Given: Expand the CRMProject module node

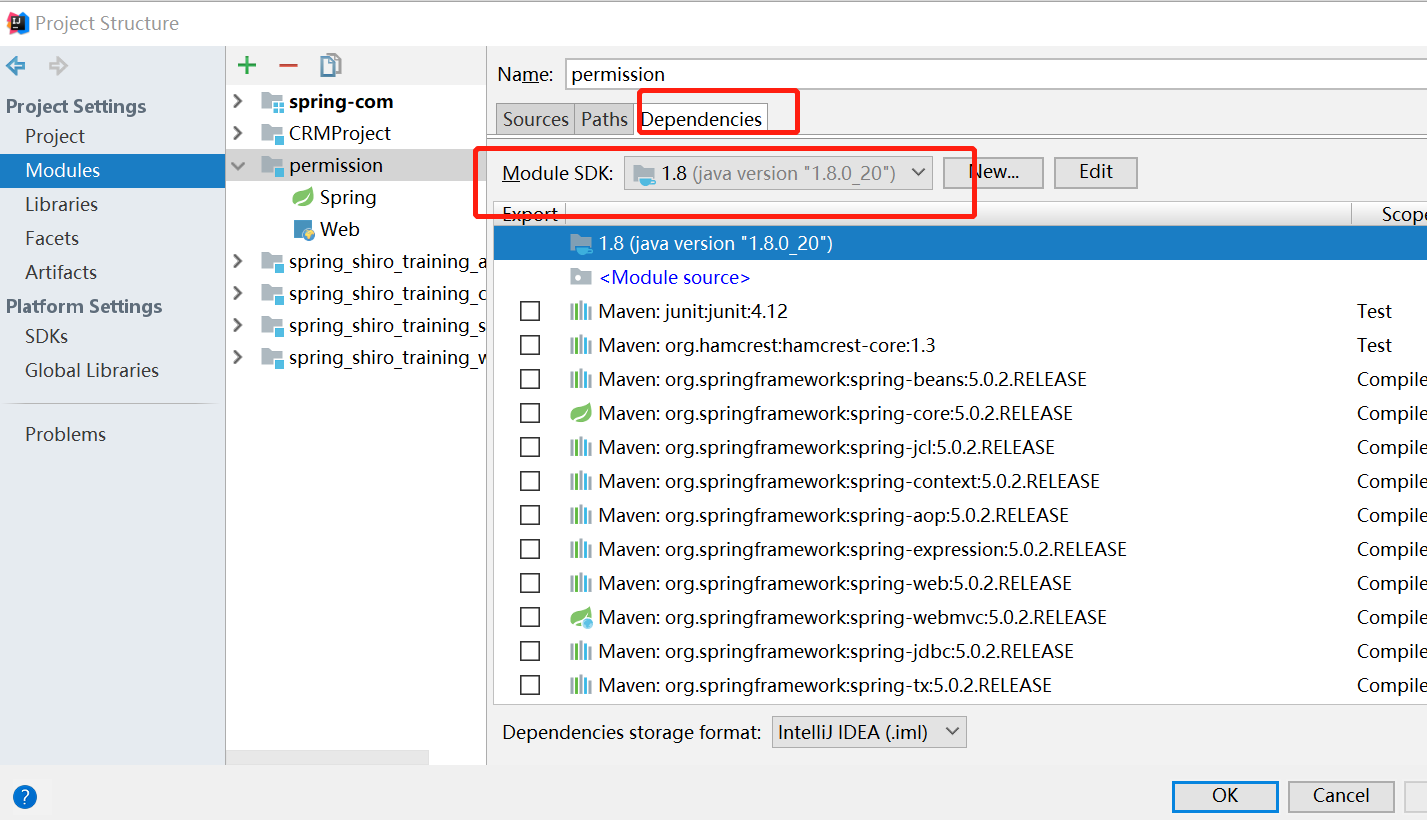Looking at the screenshot, I should pos(237,133).
